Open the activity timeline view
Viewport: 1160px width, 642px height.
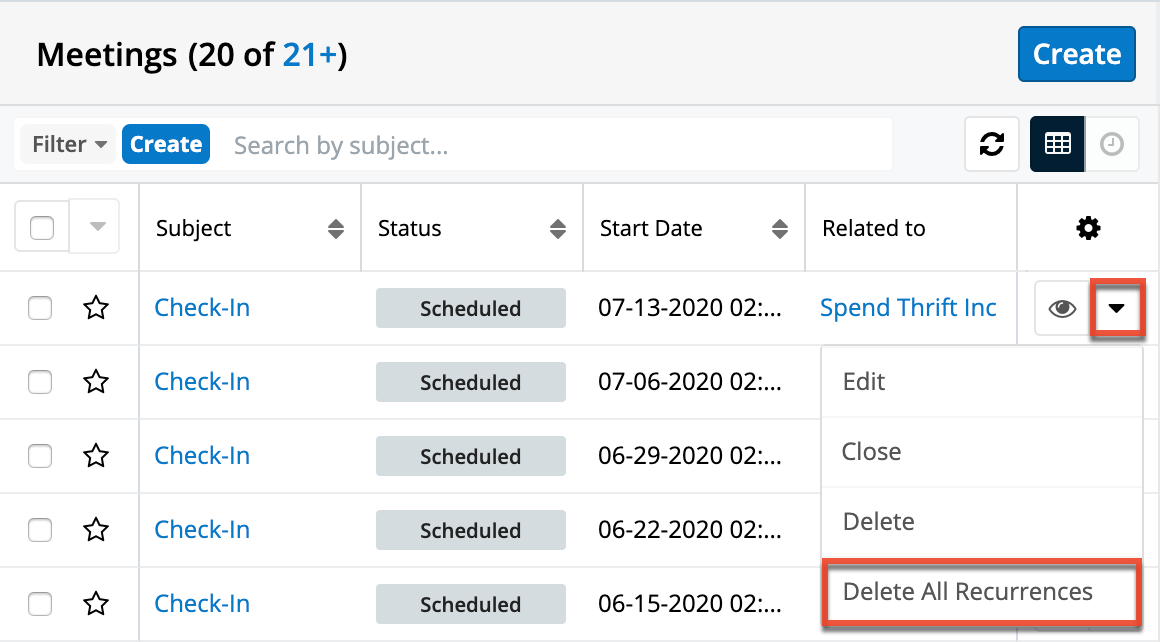[1113, 144]
